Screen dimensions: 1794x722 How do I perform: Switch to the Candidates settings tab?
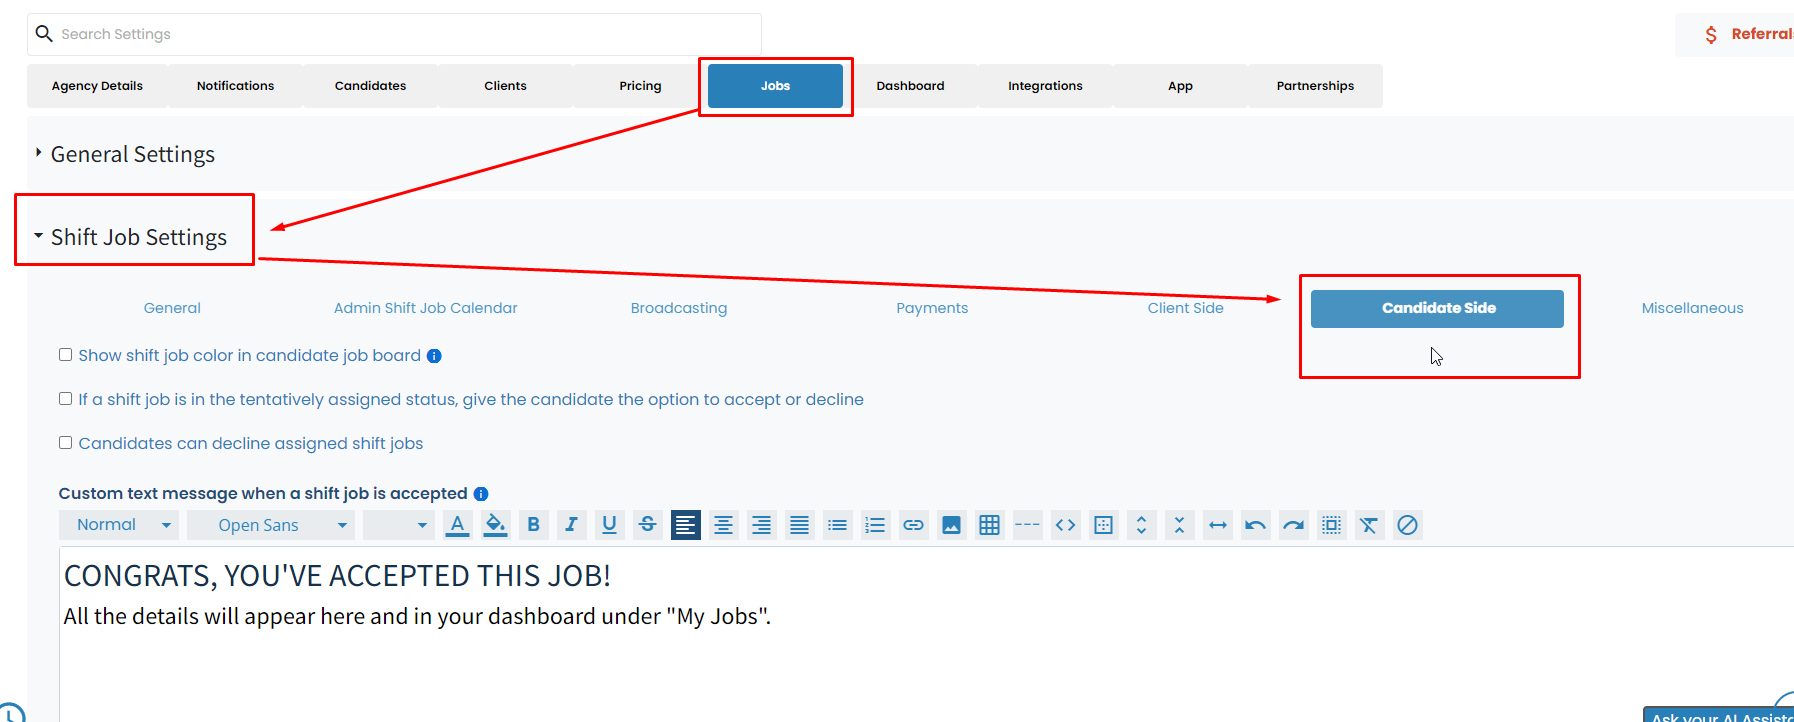[370, 86]
